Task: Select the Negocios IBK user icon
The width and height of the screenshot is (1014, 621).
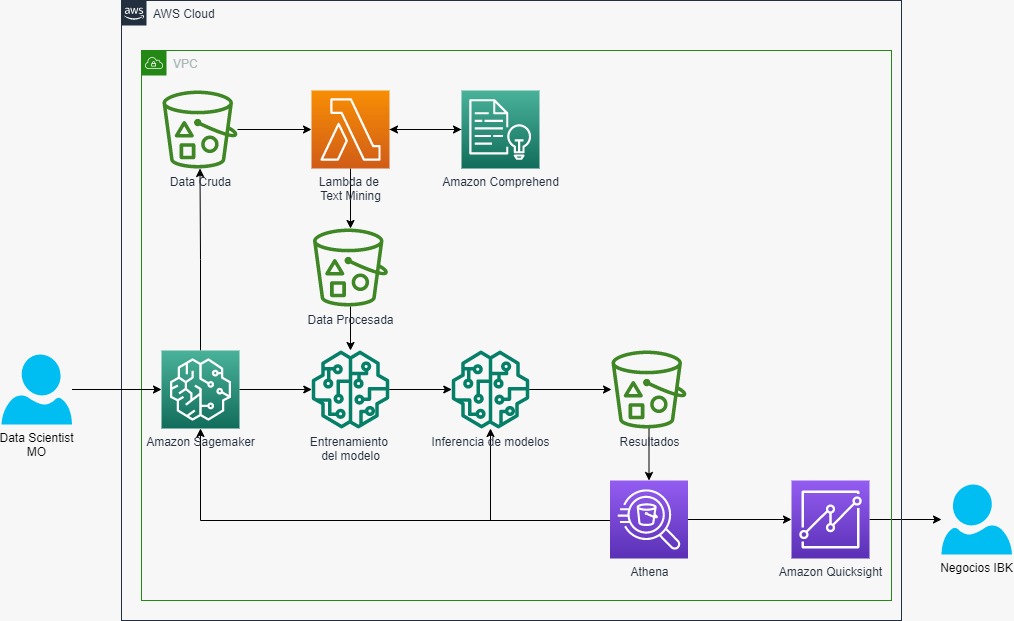Action: coord(976,519)
